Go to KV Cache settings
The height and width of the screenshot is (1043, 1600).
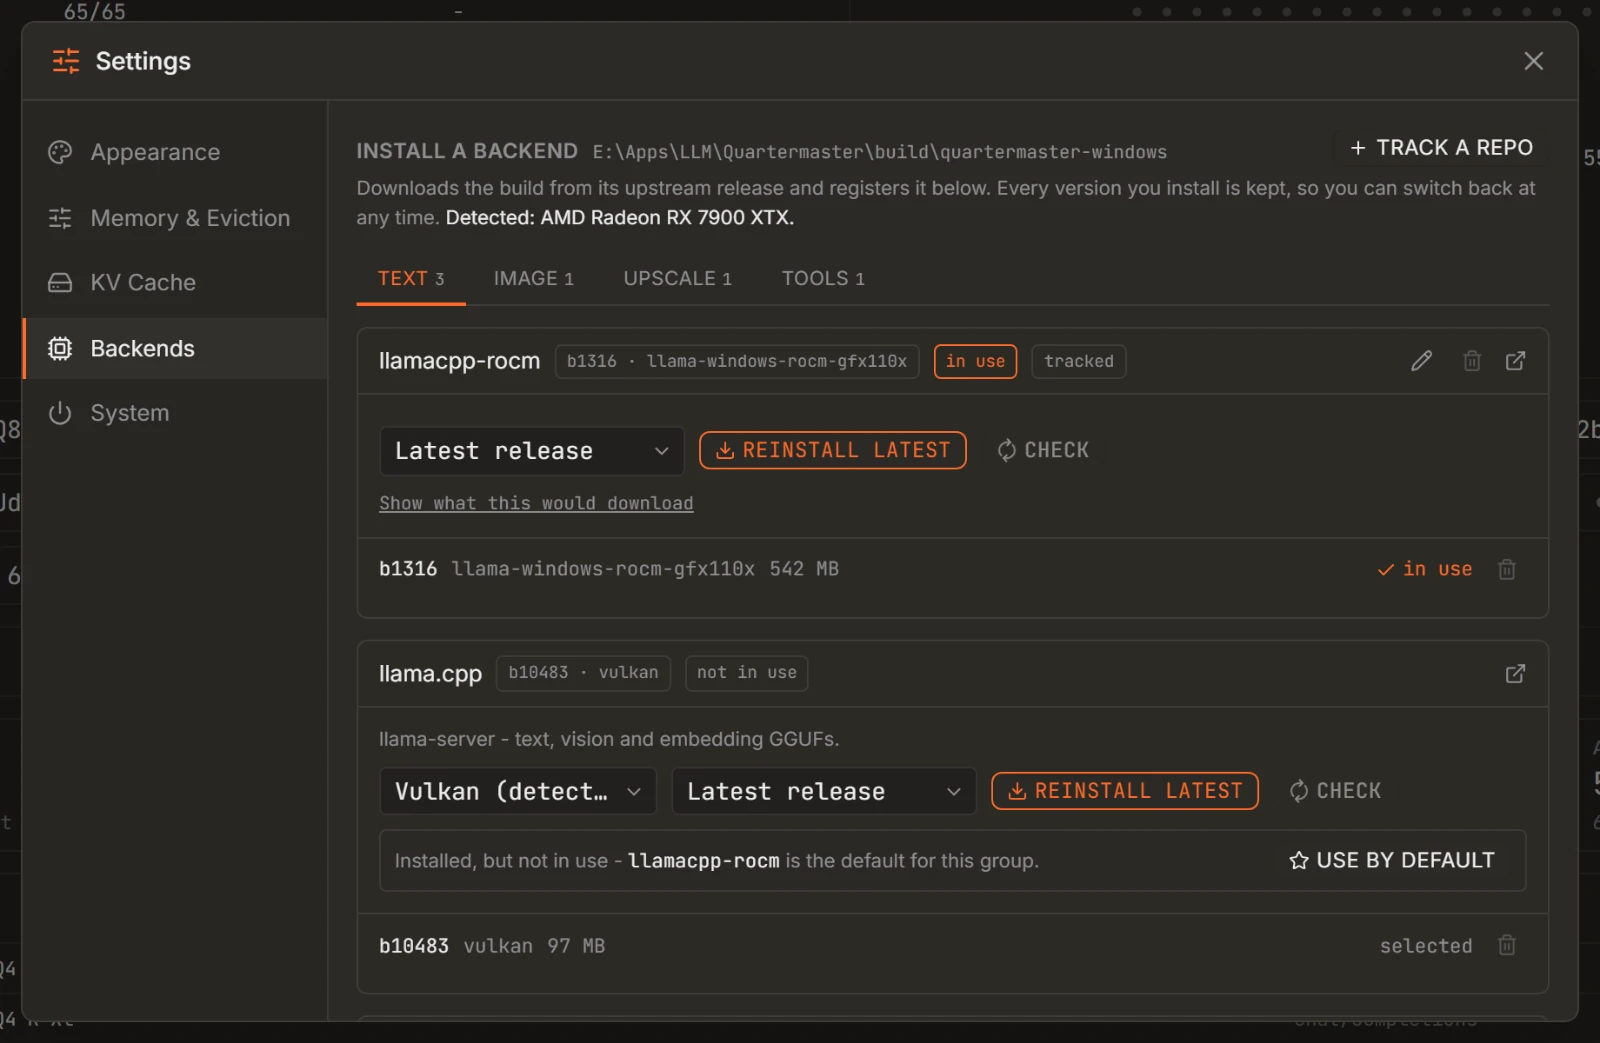click(175, 283)
